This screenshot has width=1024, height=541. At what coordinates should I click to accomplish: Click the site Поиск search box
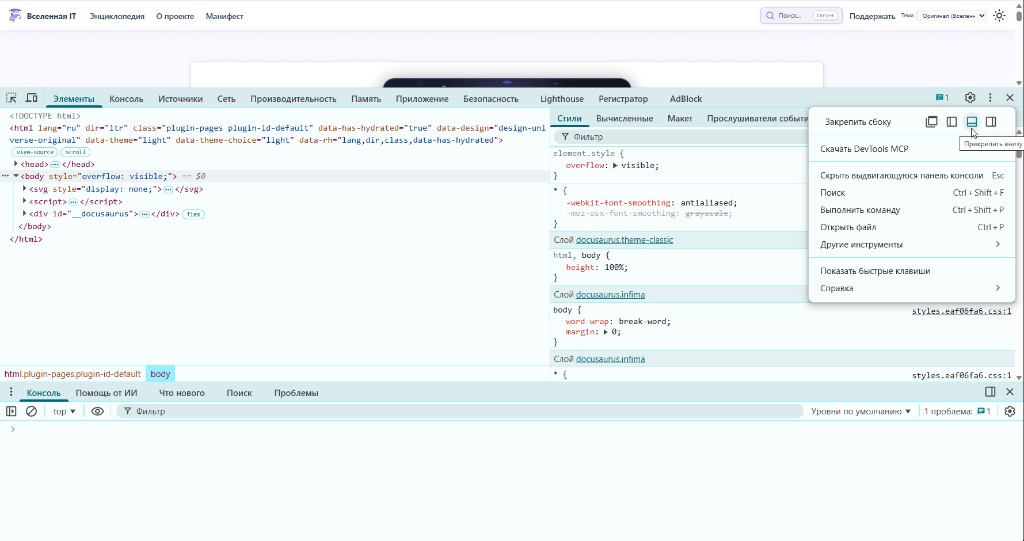[801, 16]
